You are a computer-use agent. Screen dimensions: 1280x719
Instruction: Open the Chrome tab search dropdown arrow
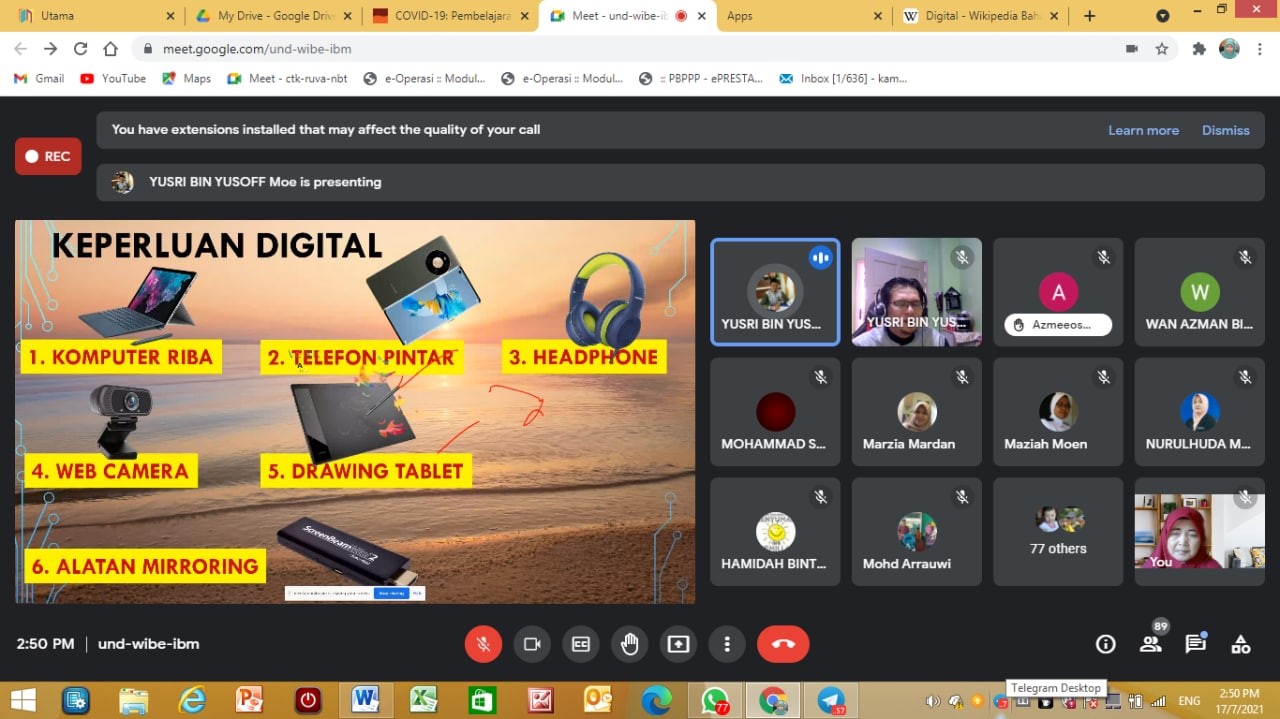click(1162, 16)
